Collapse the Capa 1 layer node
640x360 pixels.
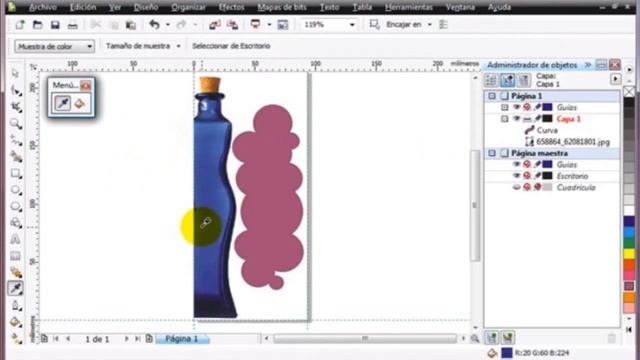[504, 119]
